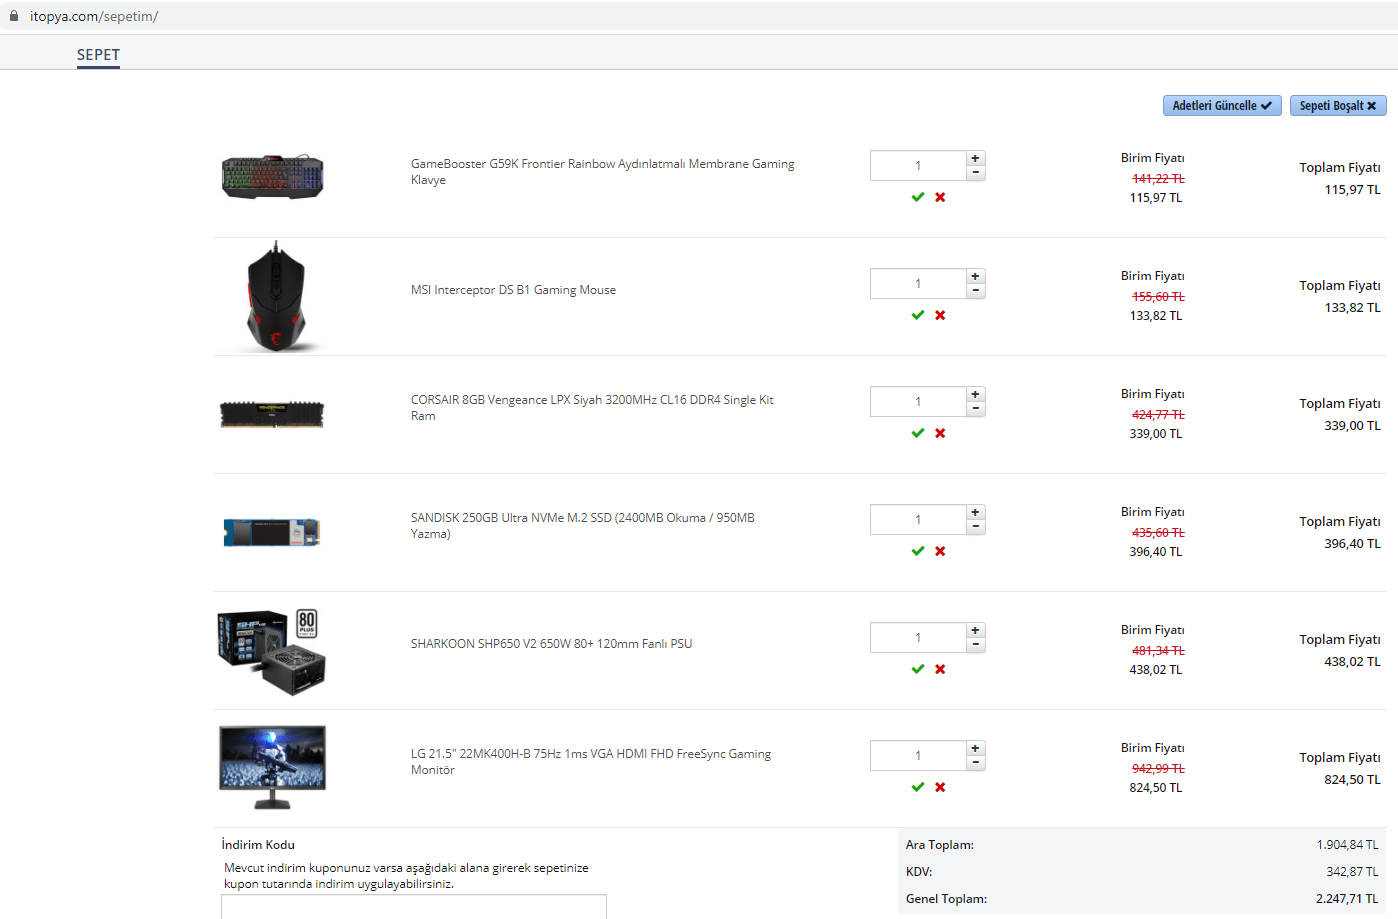Click the browser address bar URL
Image resolution: width=1398 pixels, height=919 pixels.
point(94,16)
